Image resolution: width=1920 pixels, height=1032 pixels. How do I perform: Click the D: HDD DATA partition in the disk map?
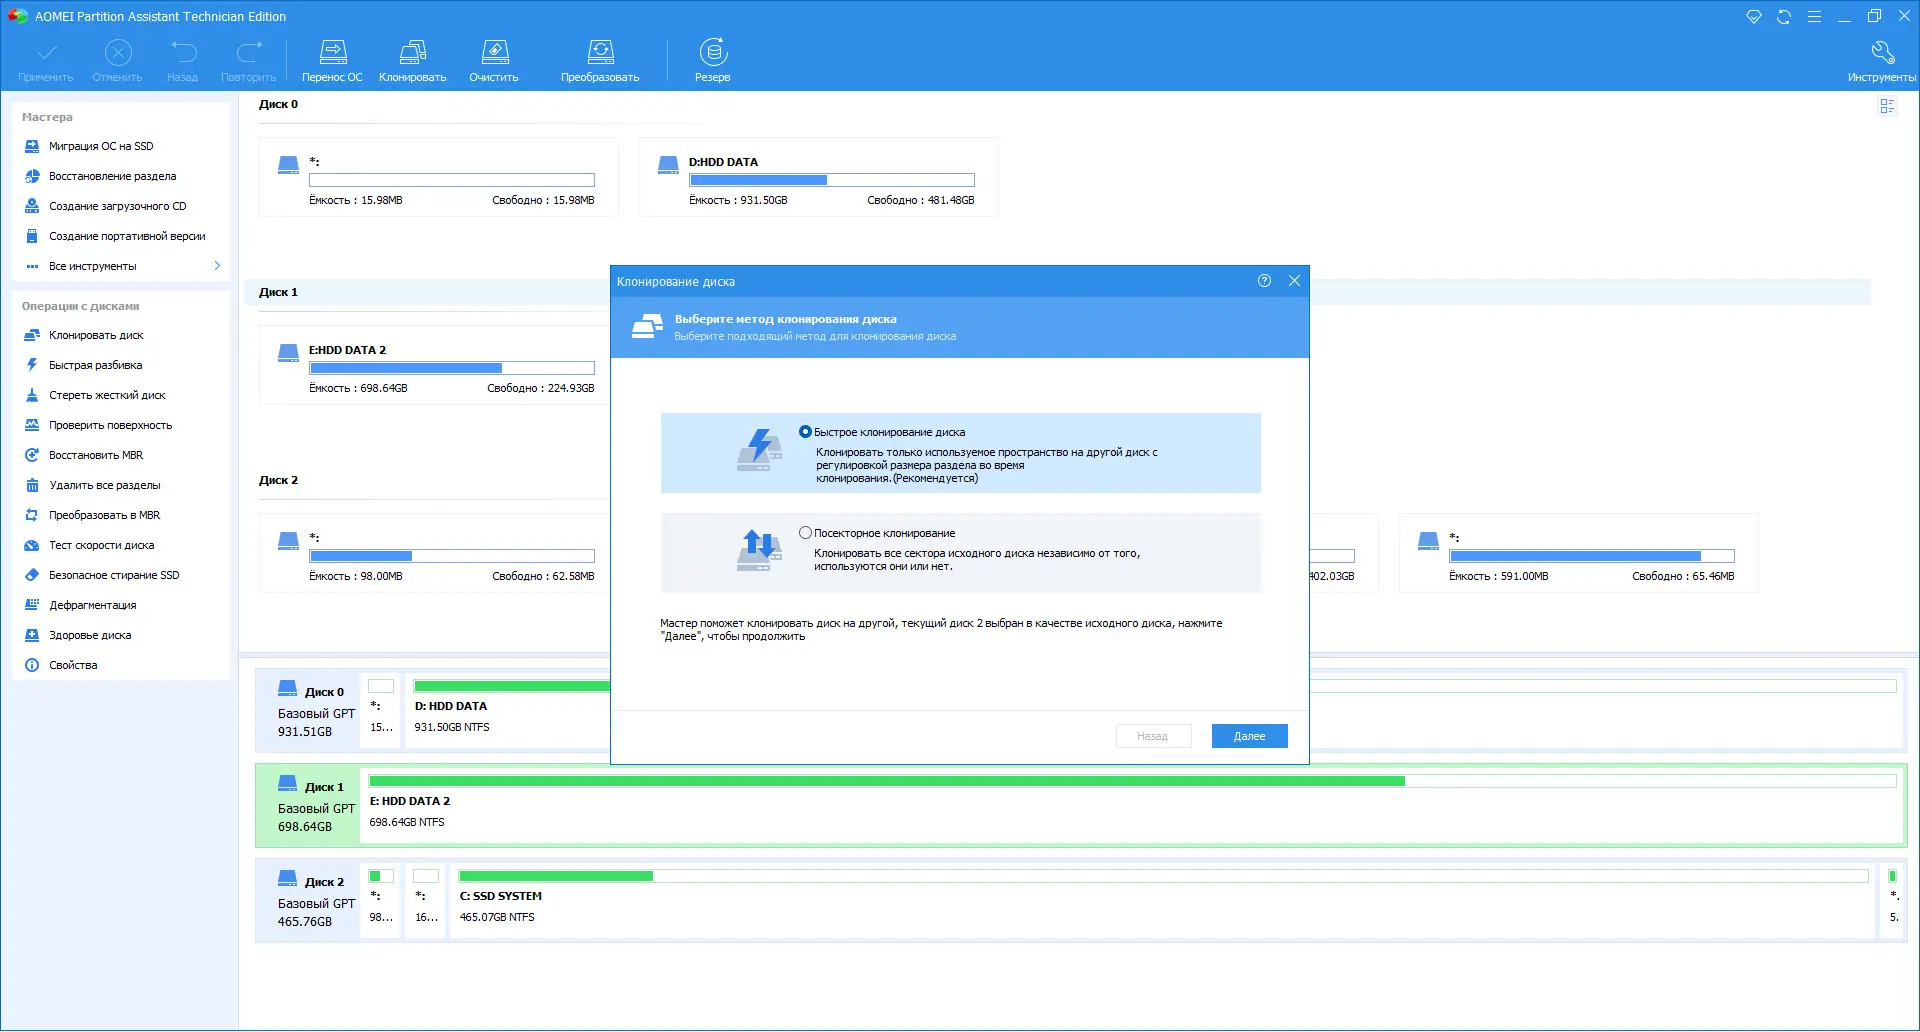510,712
